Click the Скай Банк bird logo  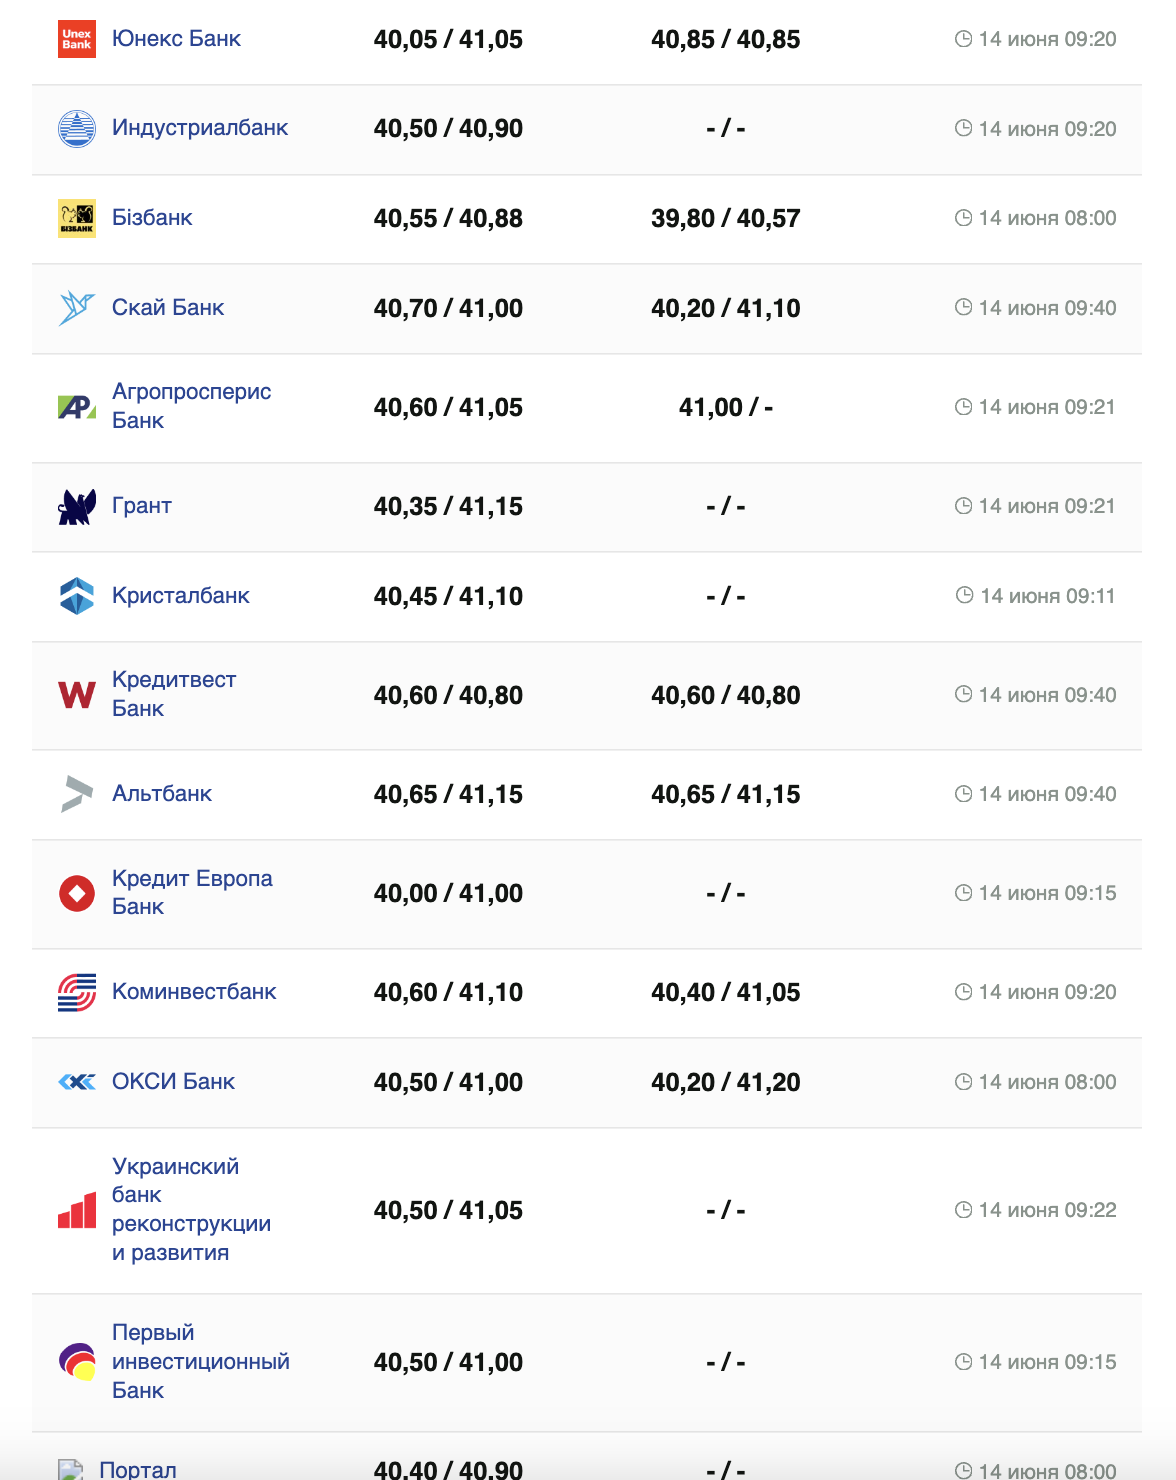pos(77,308)
